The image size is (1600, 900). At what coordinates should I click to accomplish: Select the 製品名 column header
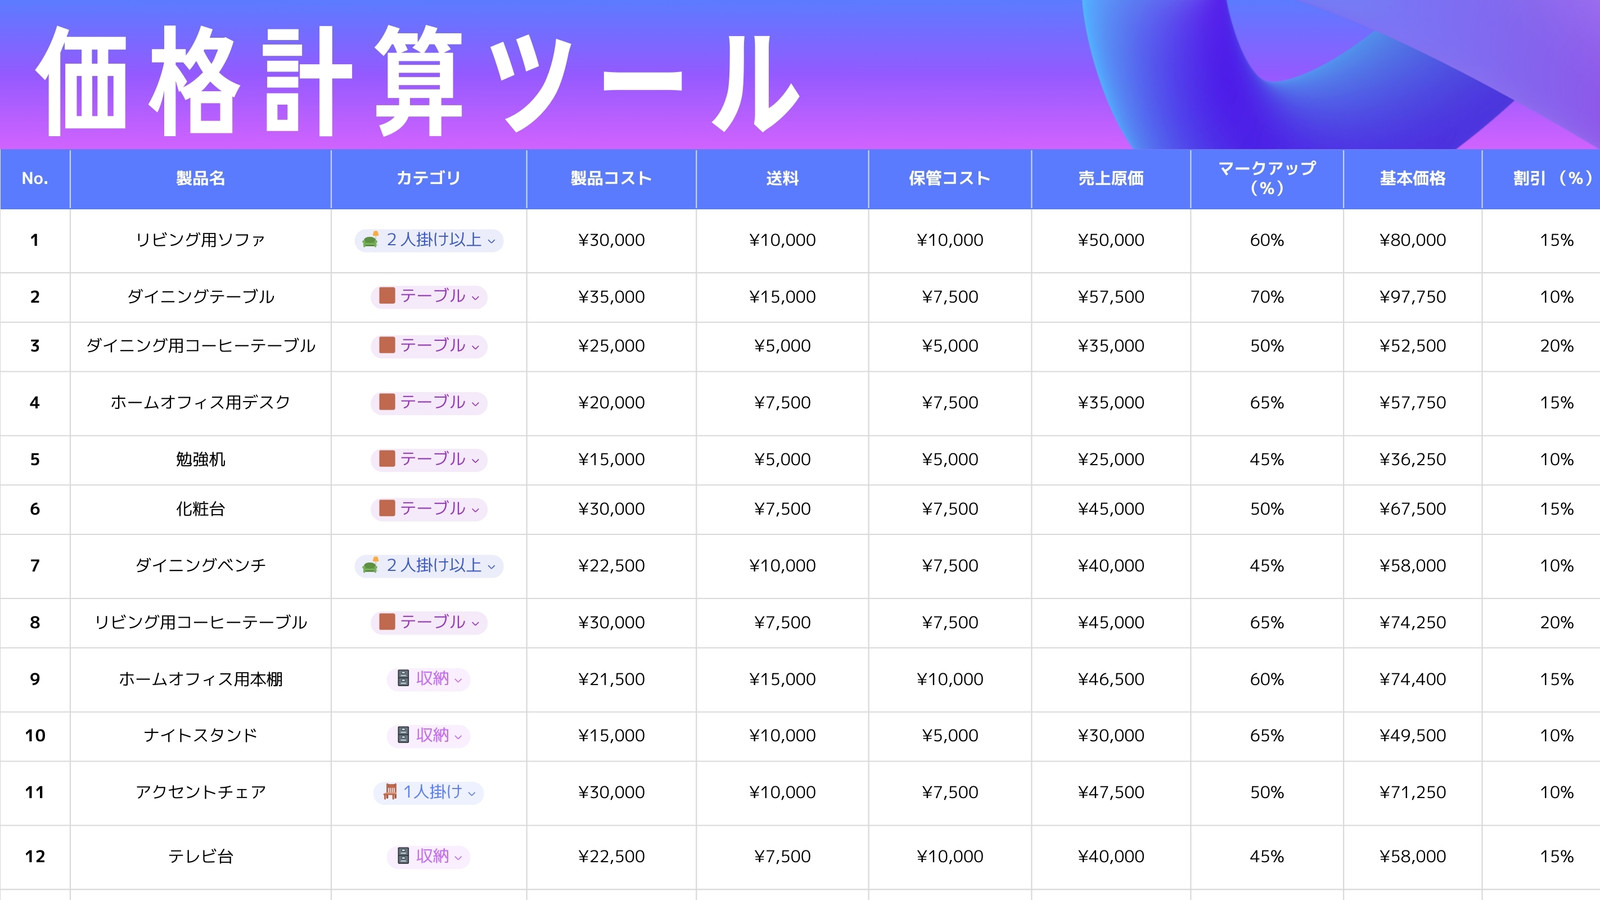pos(201,179)
